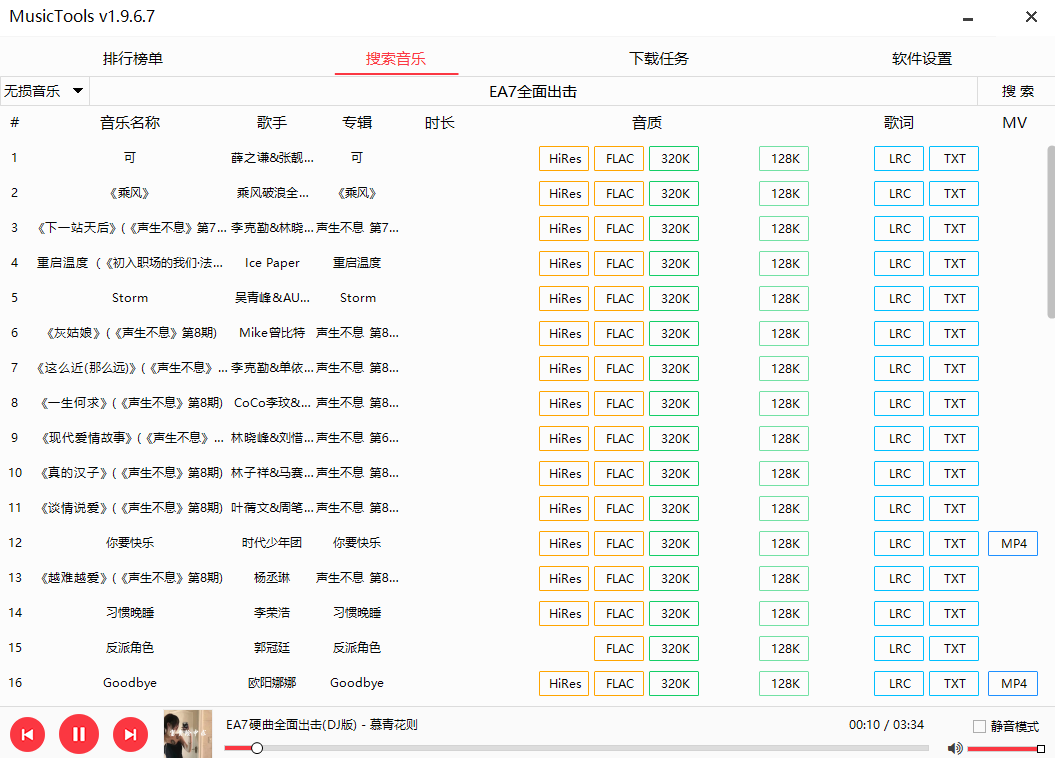Switch to the 下载任务 tab

pos(658,59)
